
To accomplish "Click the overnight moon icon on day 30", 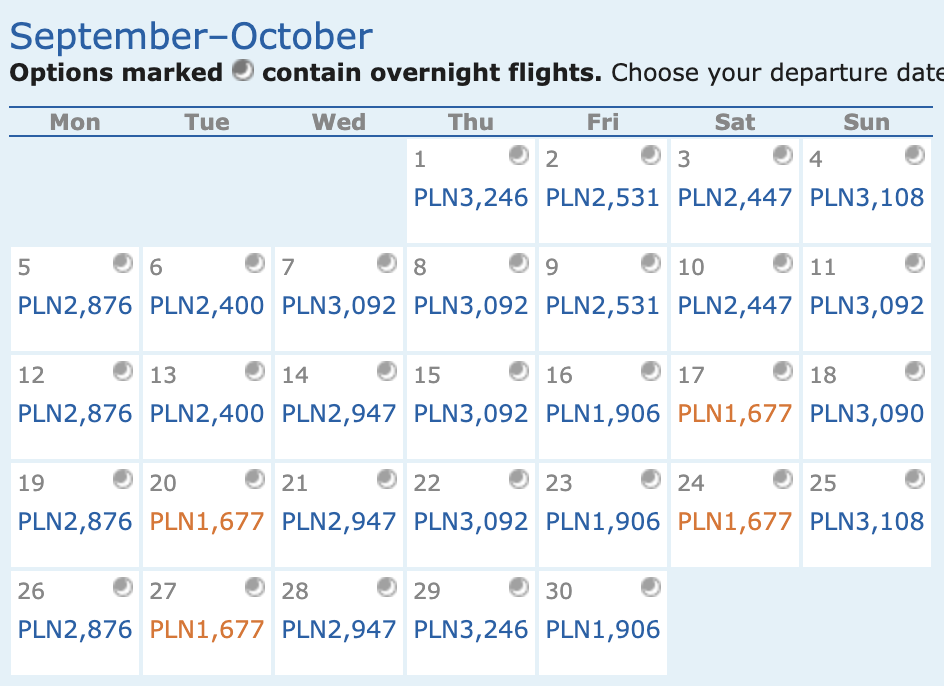I will click(x=651, y=587).
